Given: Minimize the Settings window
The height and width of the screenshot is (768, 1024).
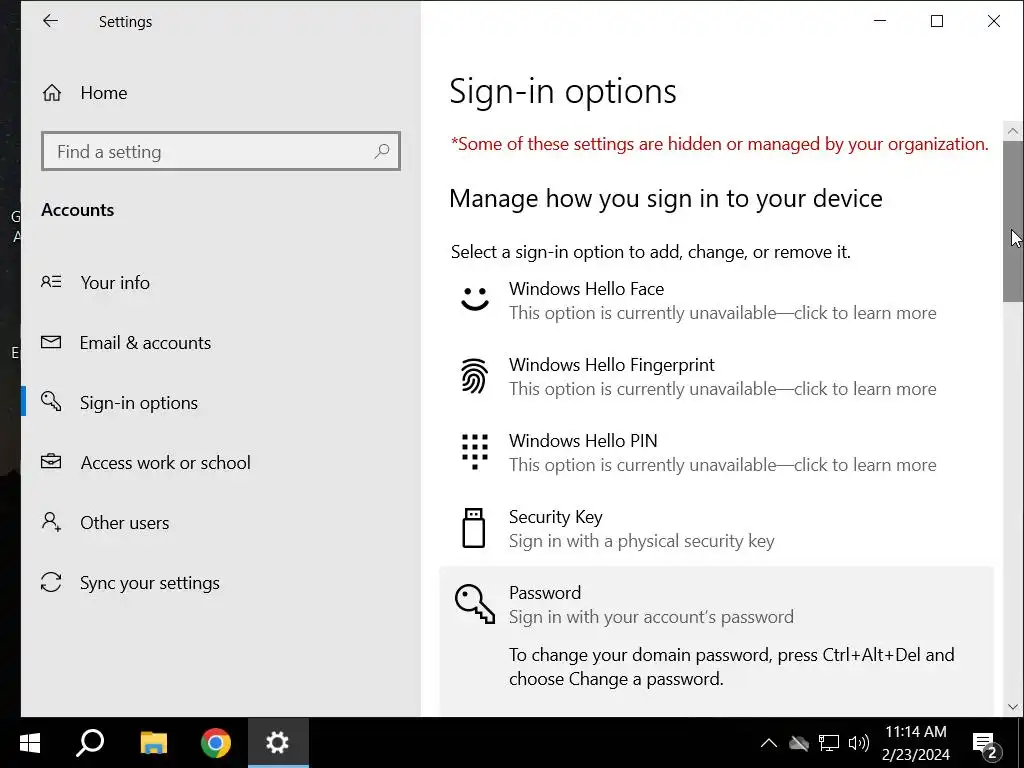Looking at the screenshot, I should pos(880,21).
